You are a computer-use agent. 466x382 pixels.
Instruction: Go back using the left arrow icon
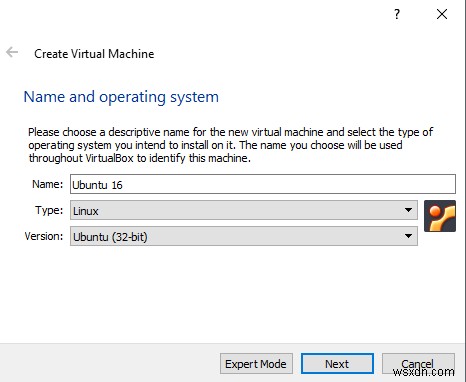click(x=12, y=52)
